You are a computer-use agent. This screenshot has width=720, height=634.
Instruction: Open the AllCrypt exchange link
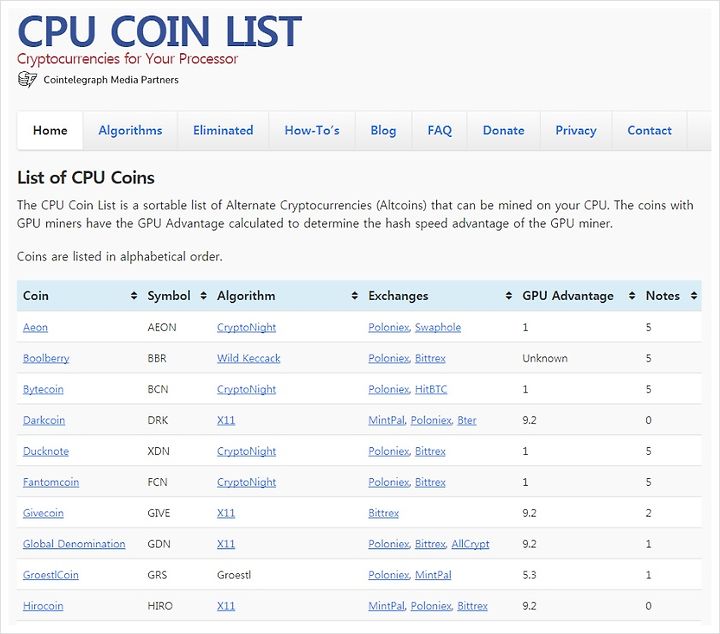470,544
